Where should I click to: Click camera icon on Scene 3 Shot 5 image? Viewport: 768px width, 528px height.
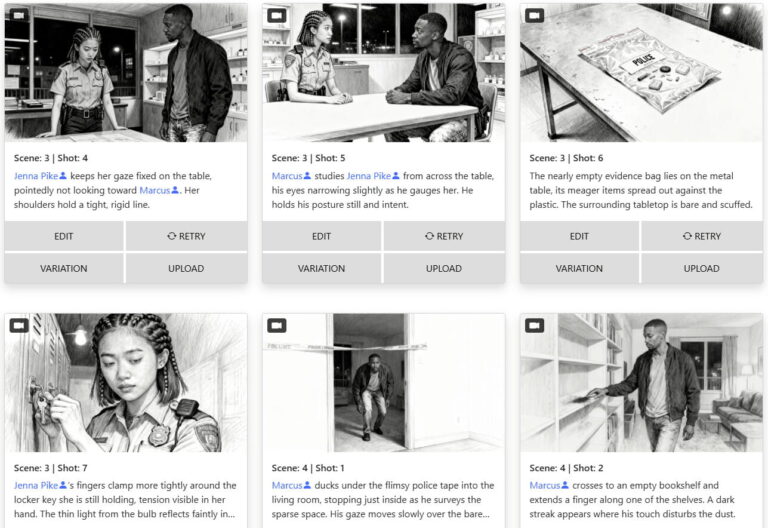(x=278, y=16)
